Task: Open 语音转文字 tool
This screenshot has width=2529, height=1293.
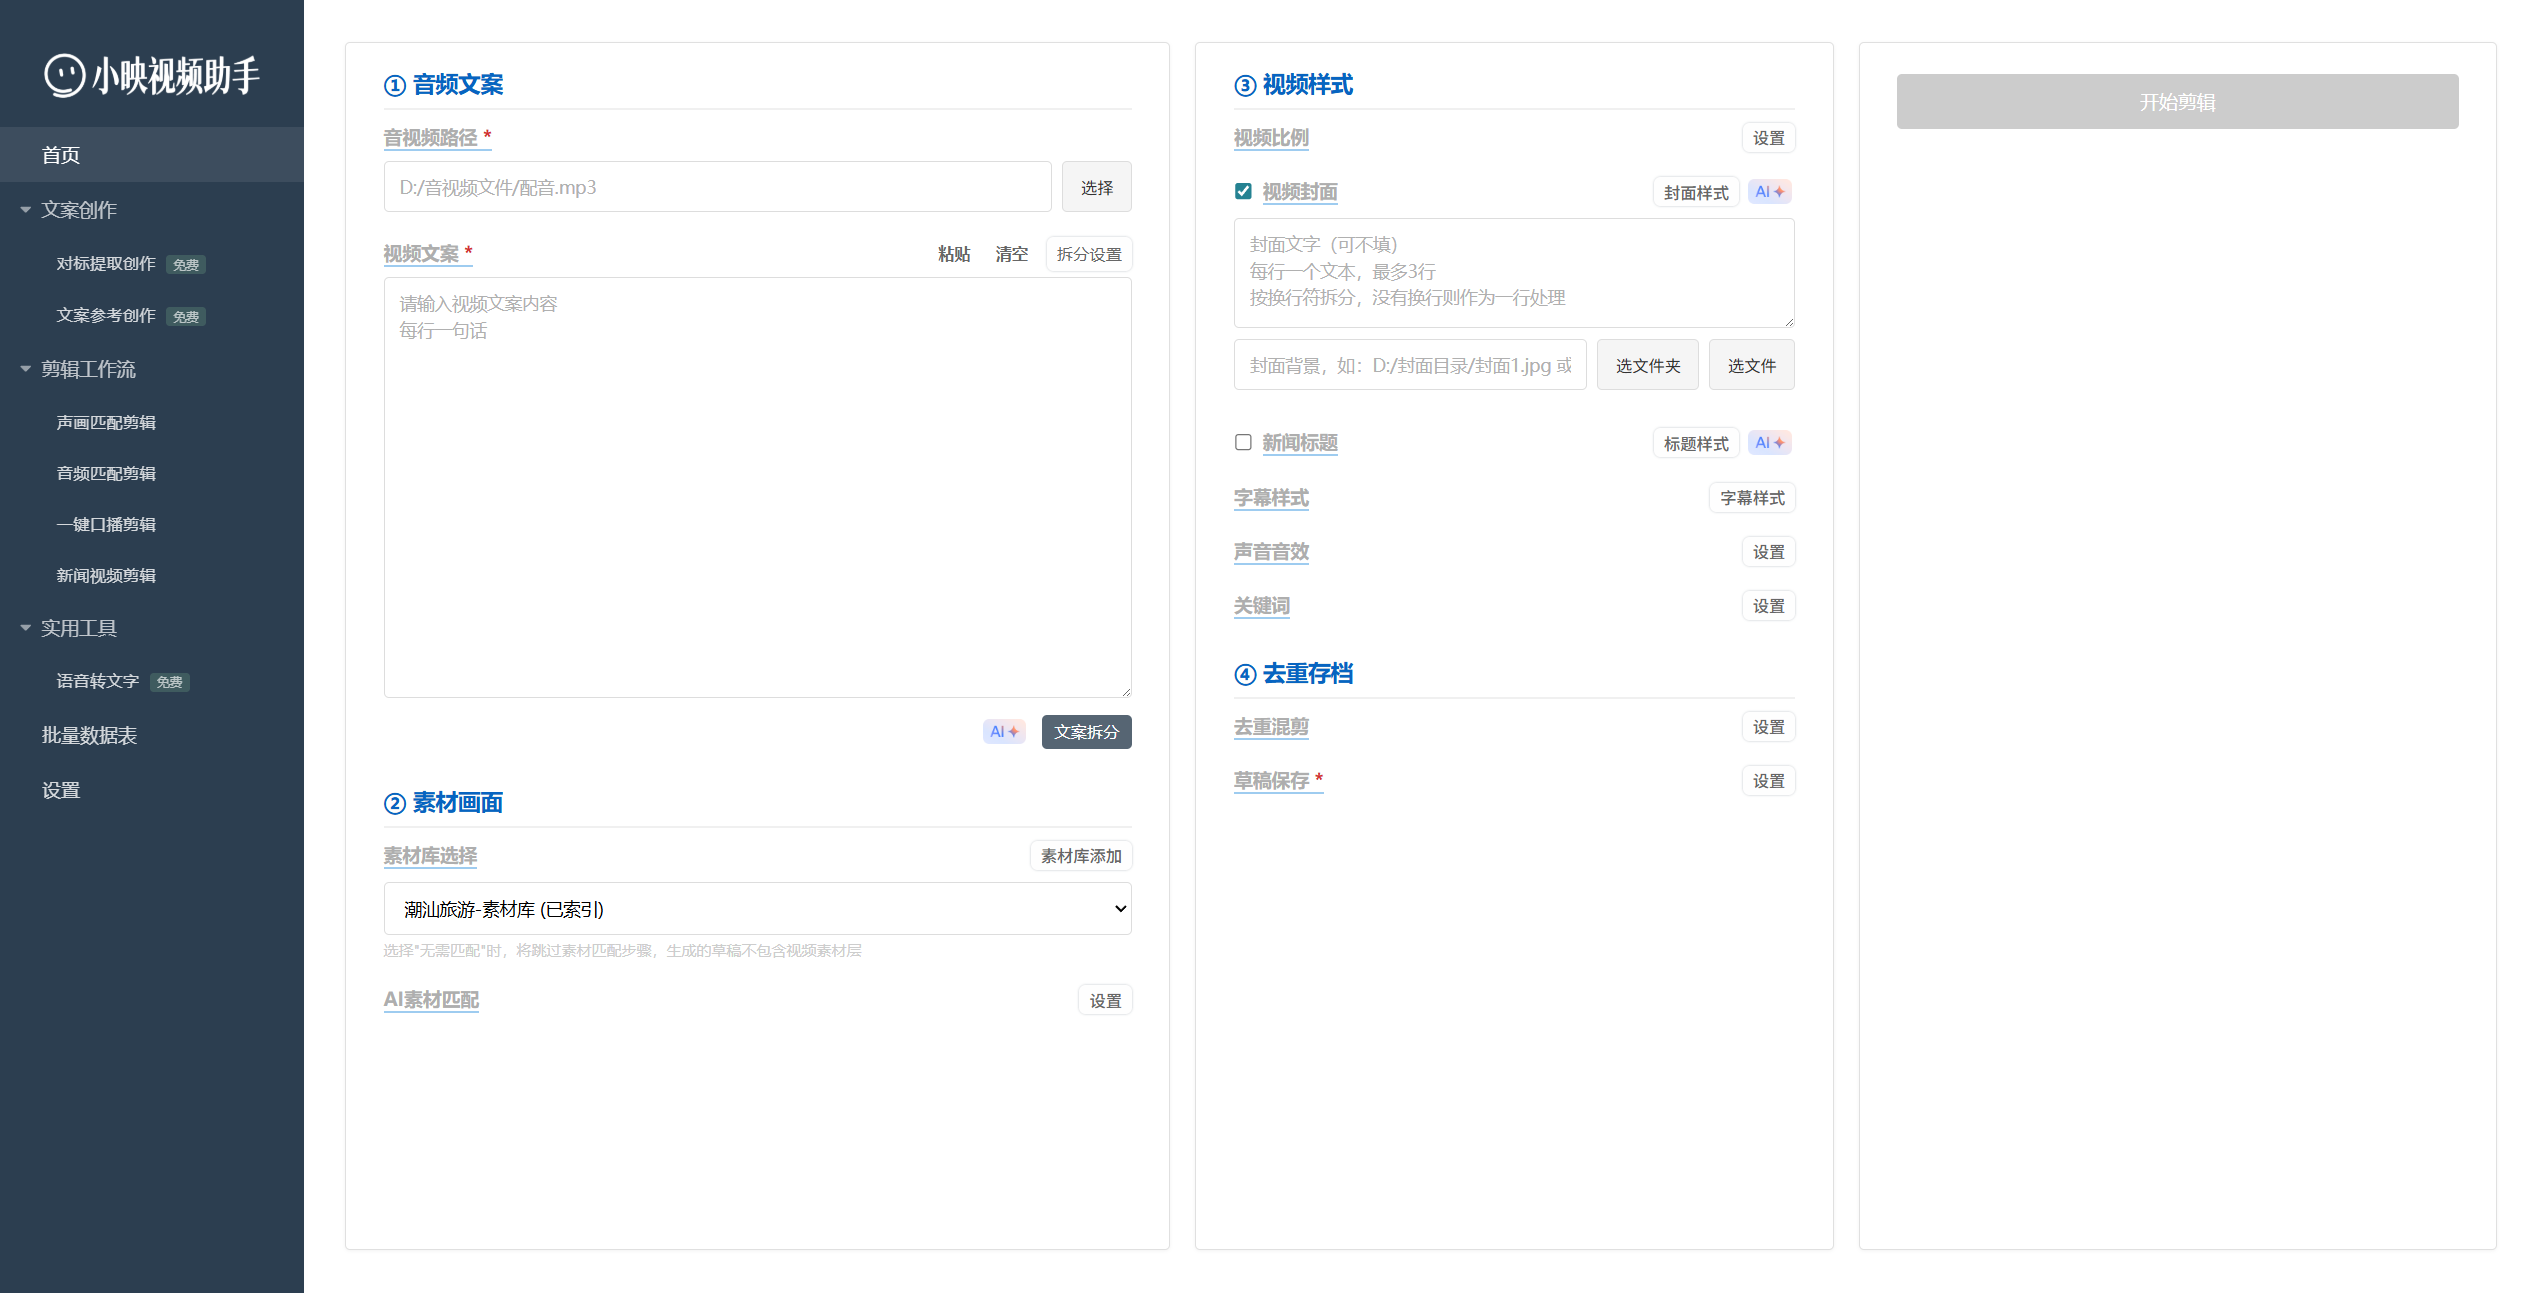Action: 98,681
